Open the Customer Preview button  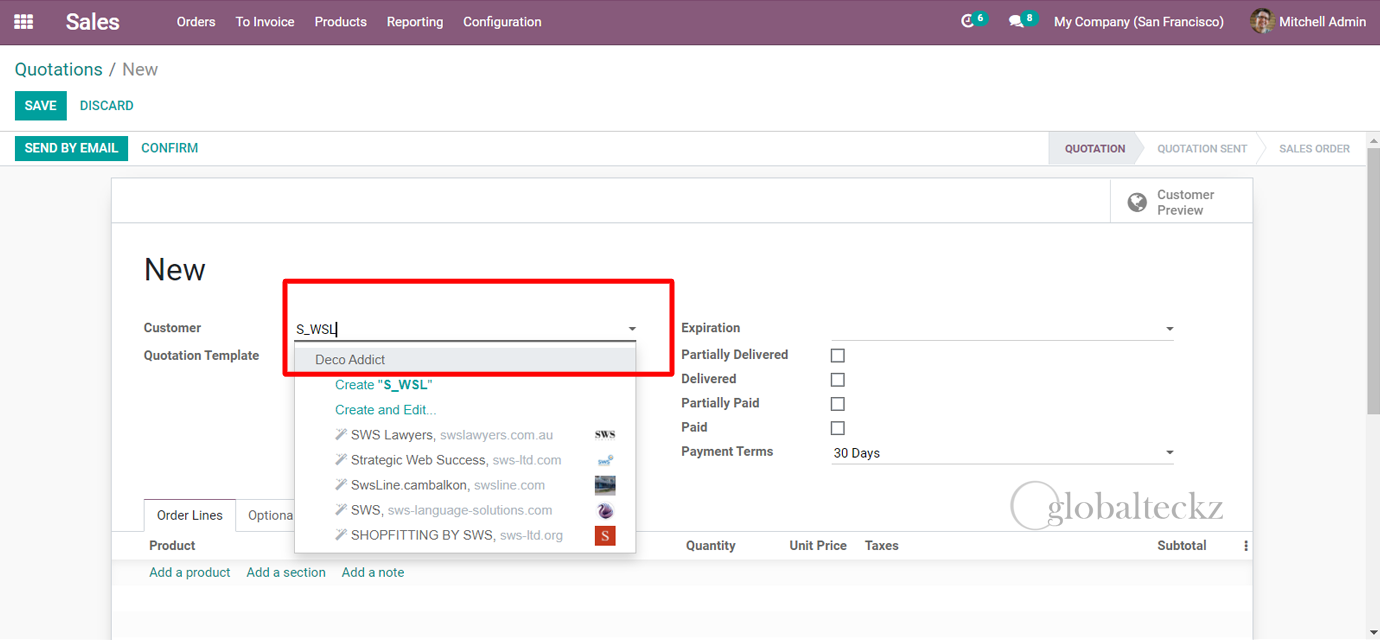1181,202
